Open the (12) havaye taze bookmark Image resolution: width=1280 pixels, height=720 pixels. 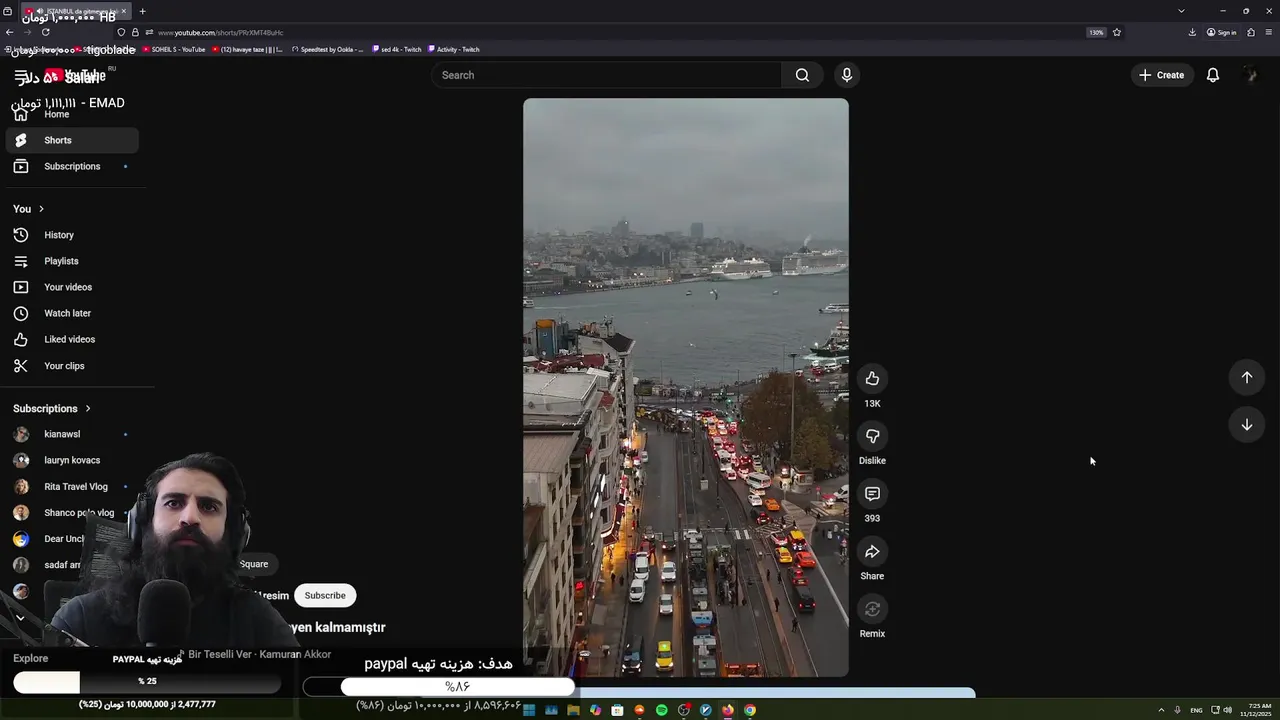pyautogui.click(x=247, y=49)
